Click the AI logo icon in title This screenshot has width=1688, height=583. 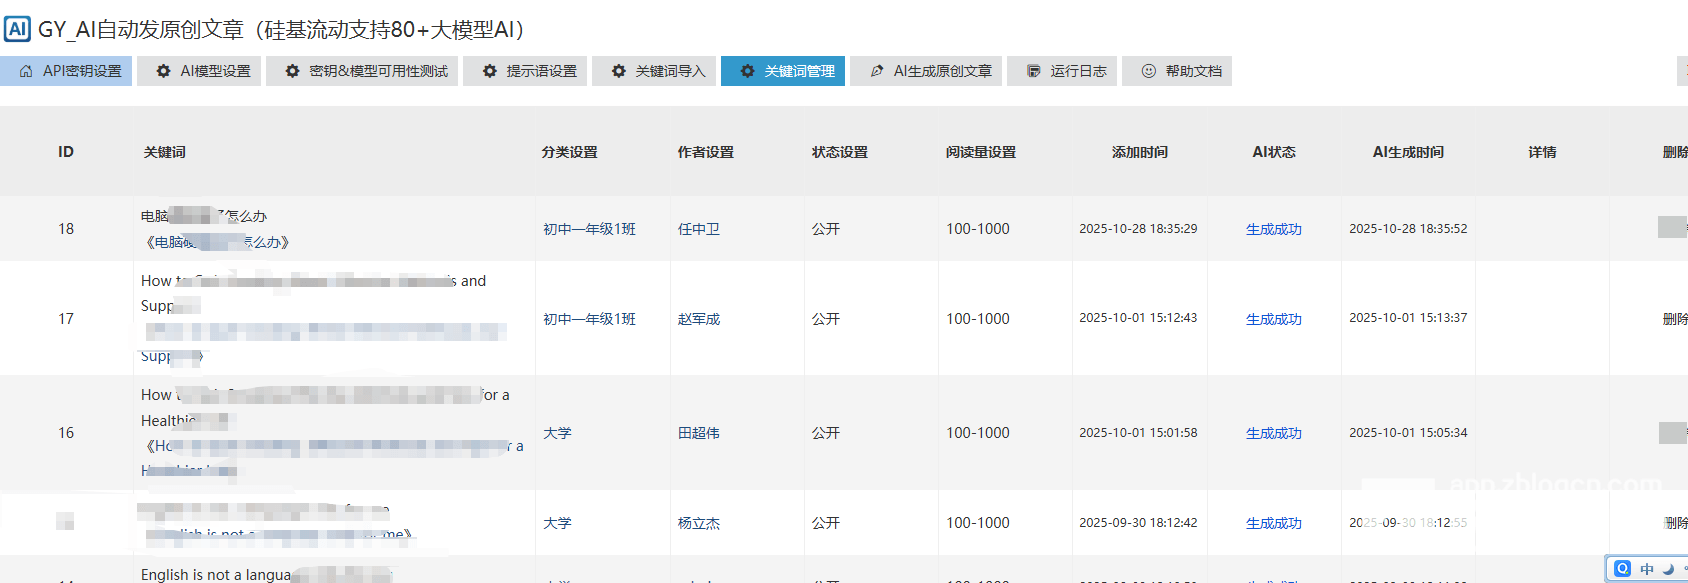pos(17,29)
